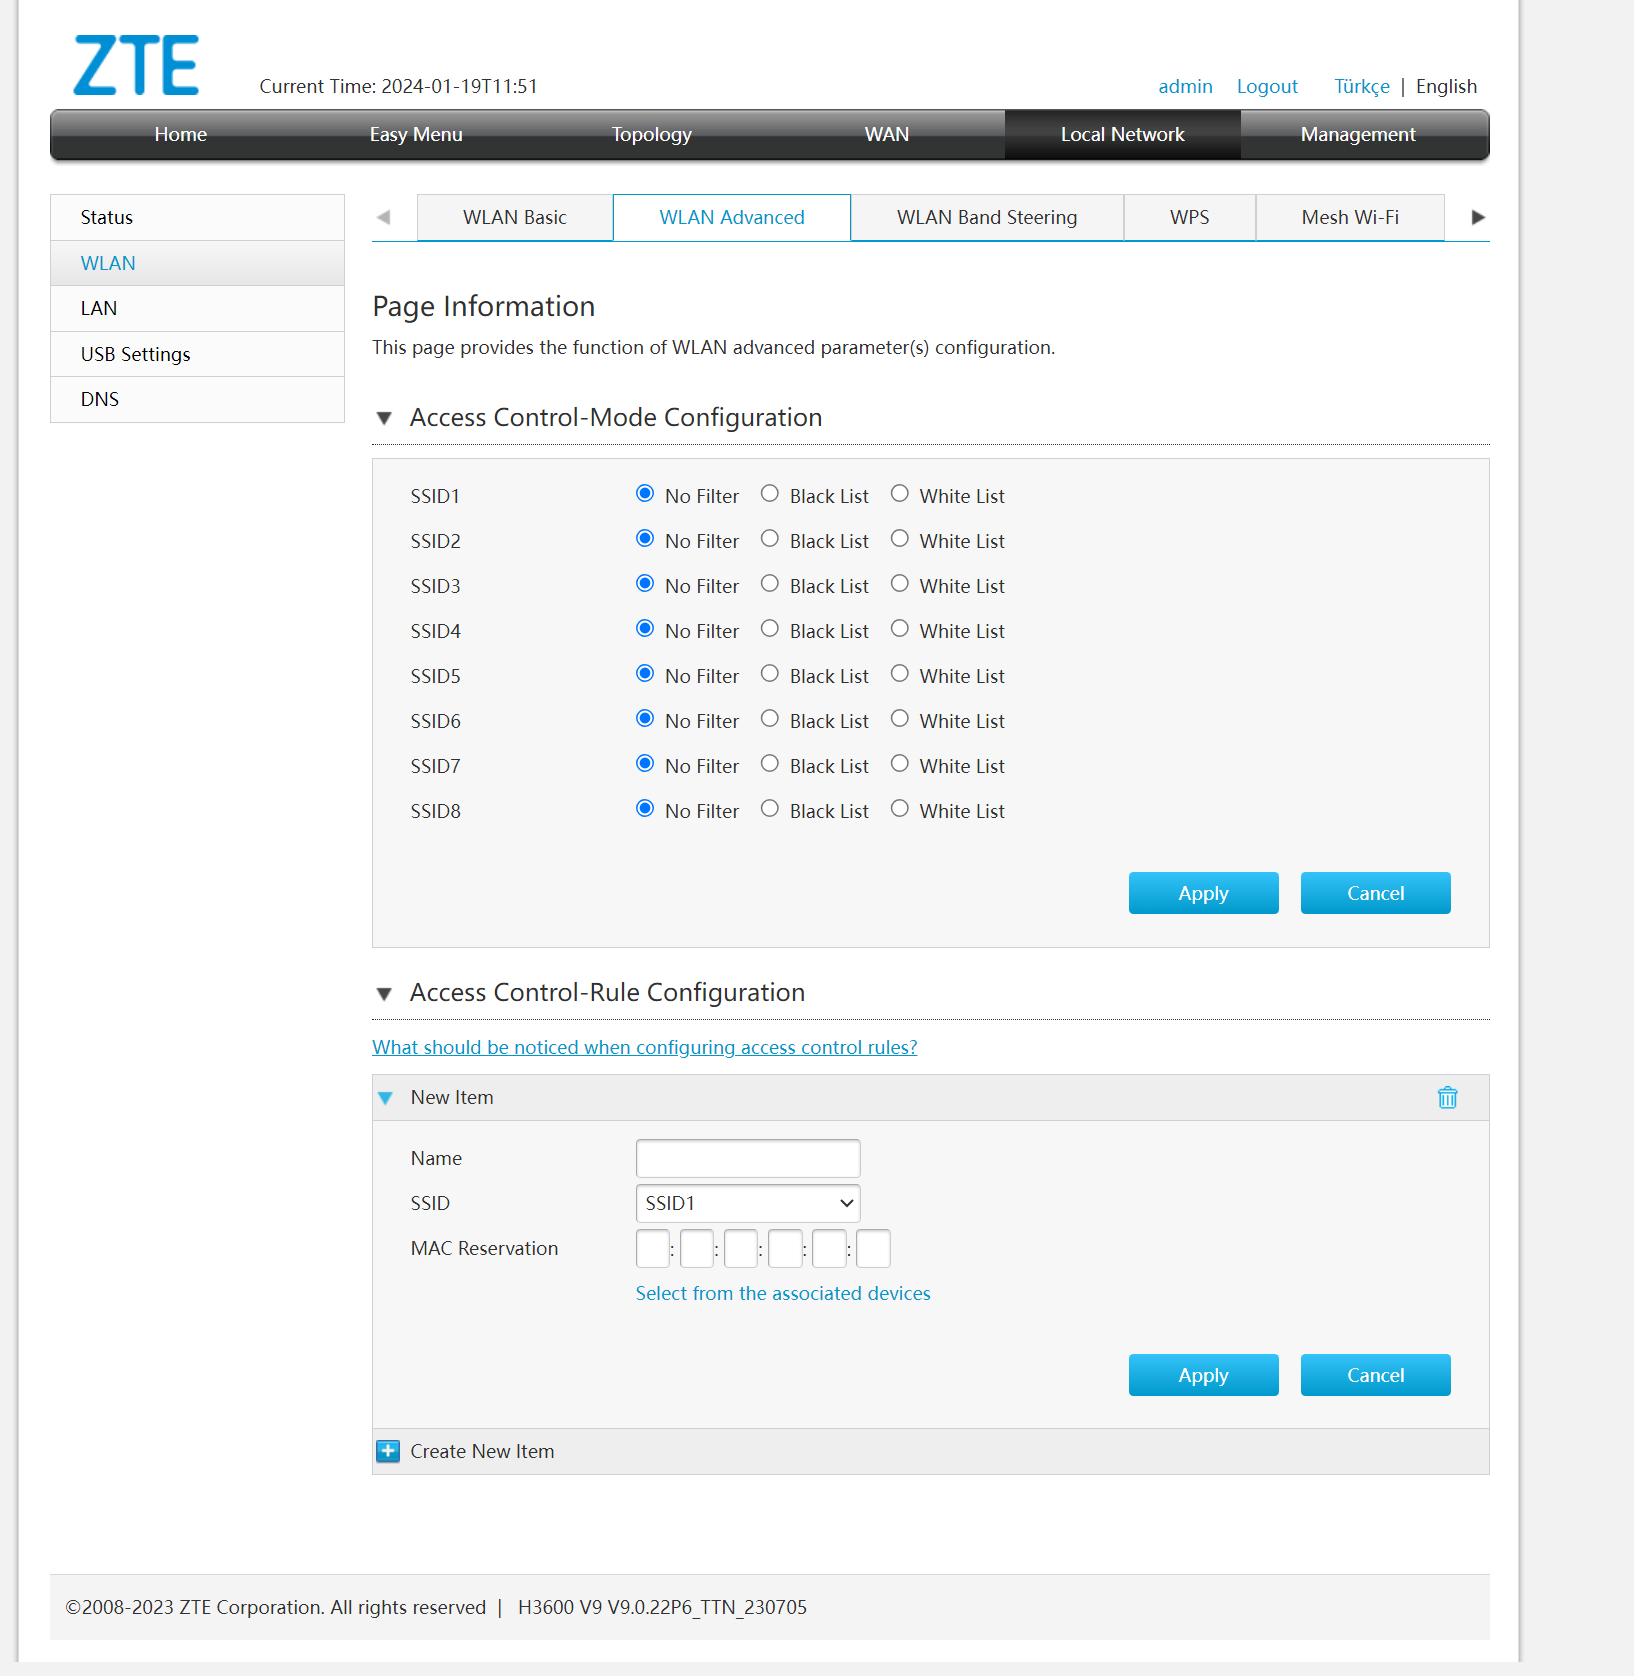Click the rule Name input field
1634x1676 pixels.
[747, 1158]
